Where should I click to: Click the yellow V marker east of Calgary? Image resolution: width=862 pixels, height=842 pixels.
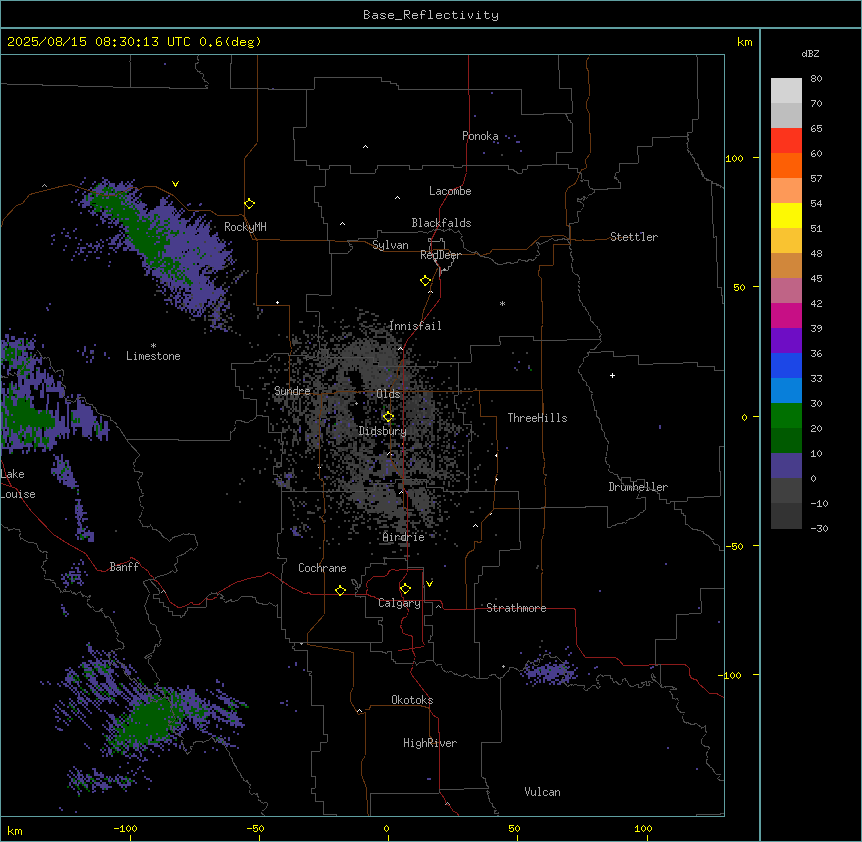click(x=429, y=584)
